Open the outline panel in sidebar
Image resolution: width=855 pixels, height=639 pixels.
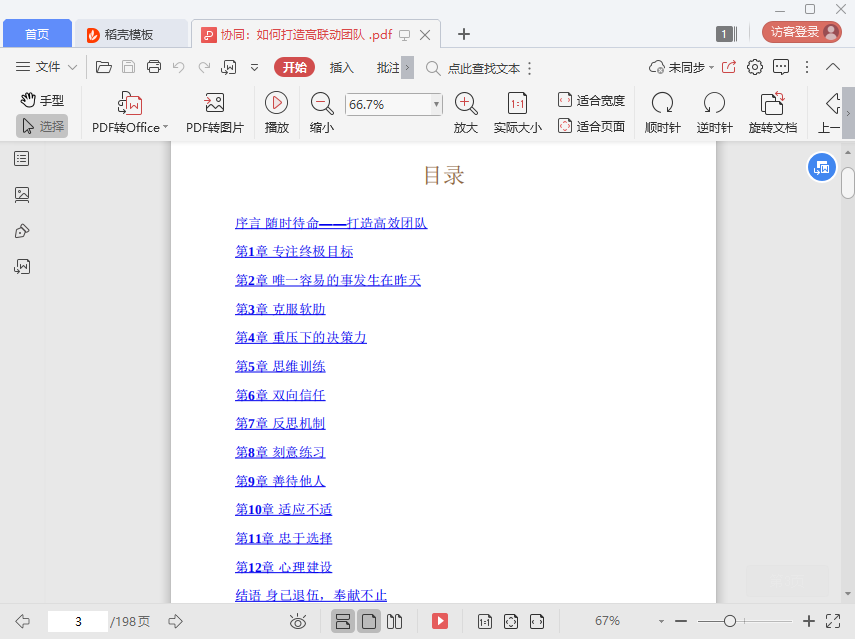pos(22,159)
